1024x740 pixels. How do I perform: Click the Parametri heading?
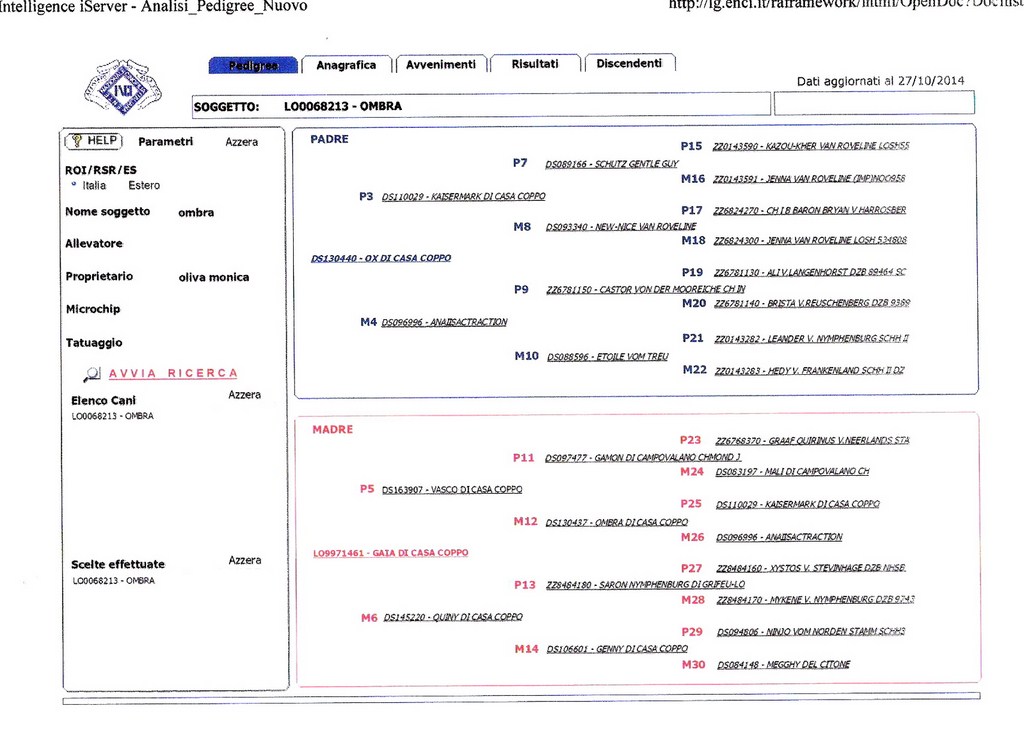pyautogui.click(x=165, y=141)
